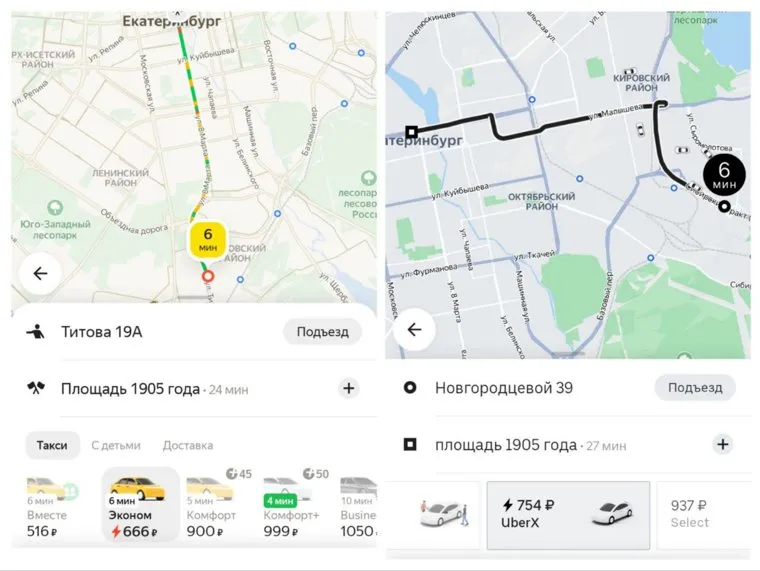Add a stop next to площадь 1905 года 27 мин
The height and width of the screenshot is (571, 760).
click(x=723, y=444)
